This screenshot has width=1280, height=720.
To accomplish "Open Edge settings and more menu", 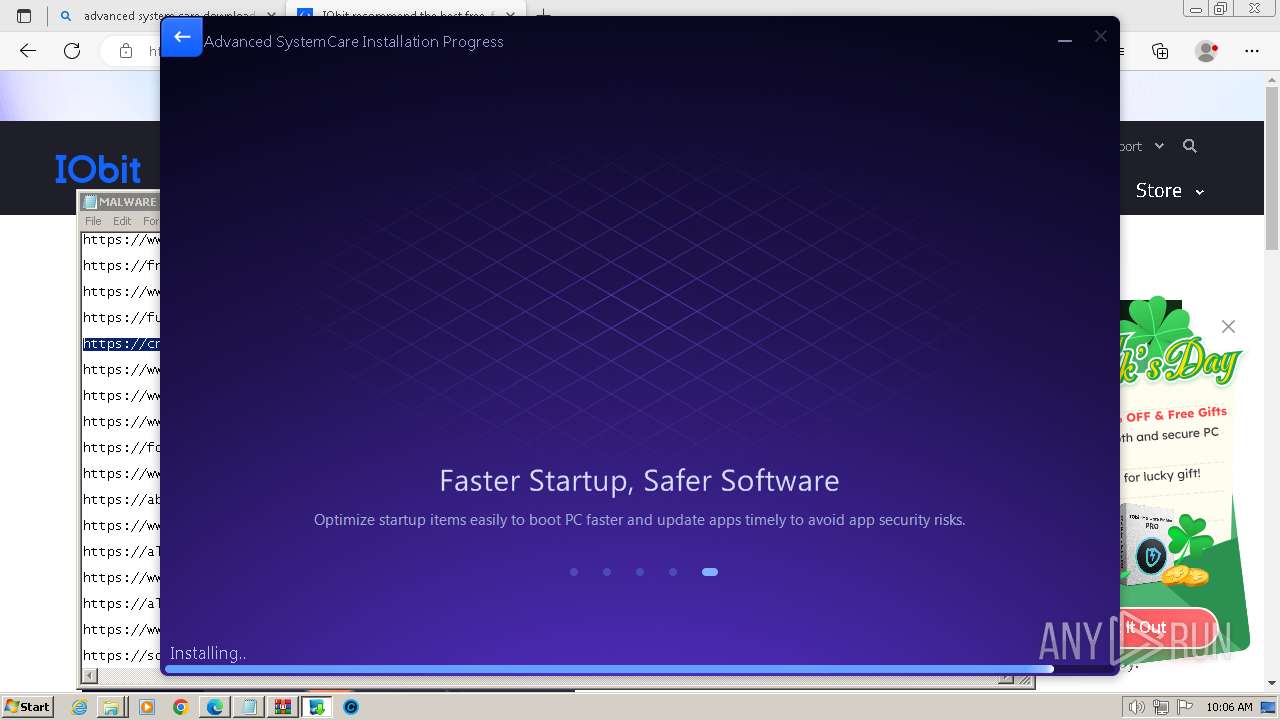I will 1252,51.
